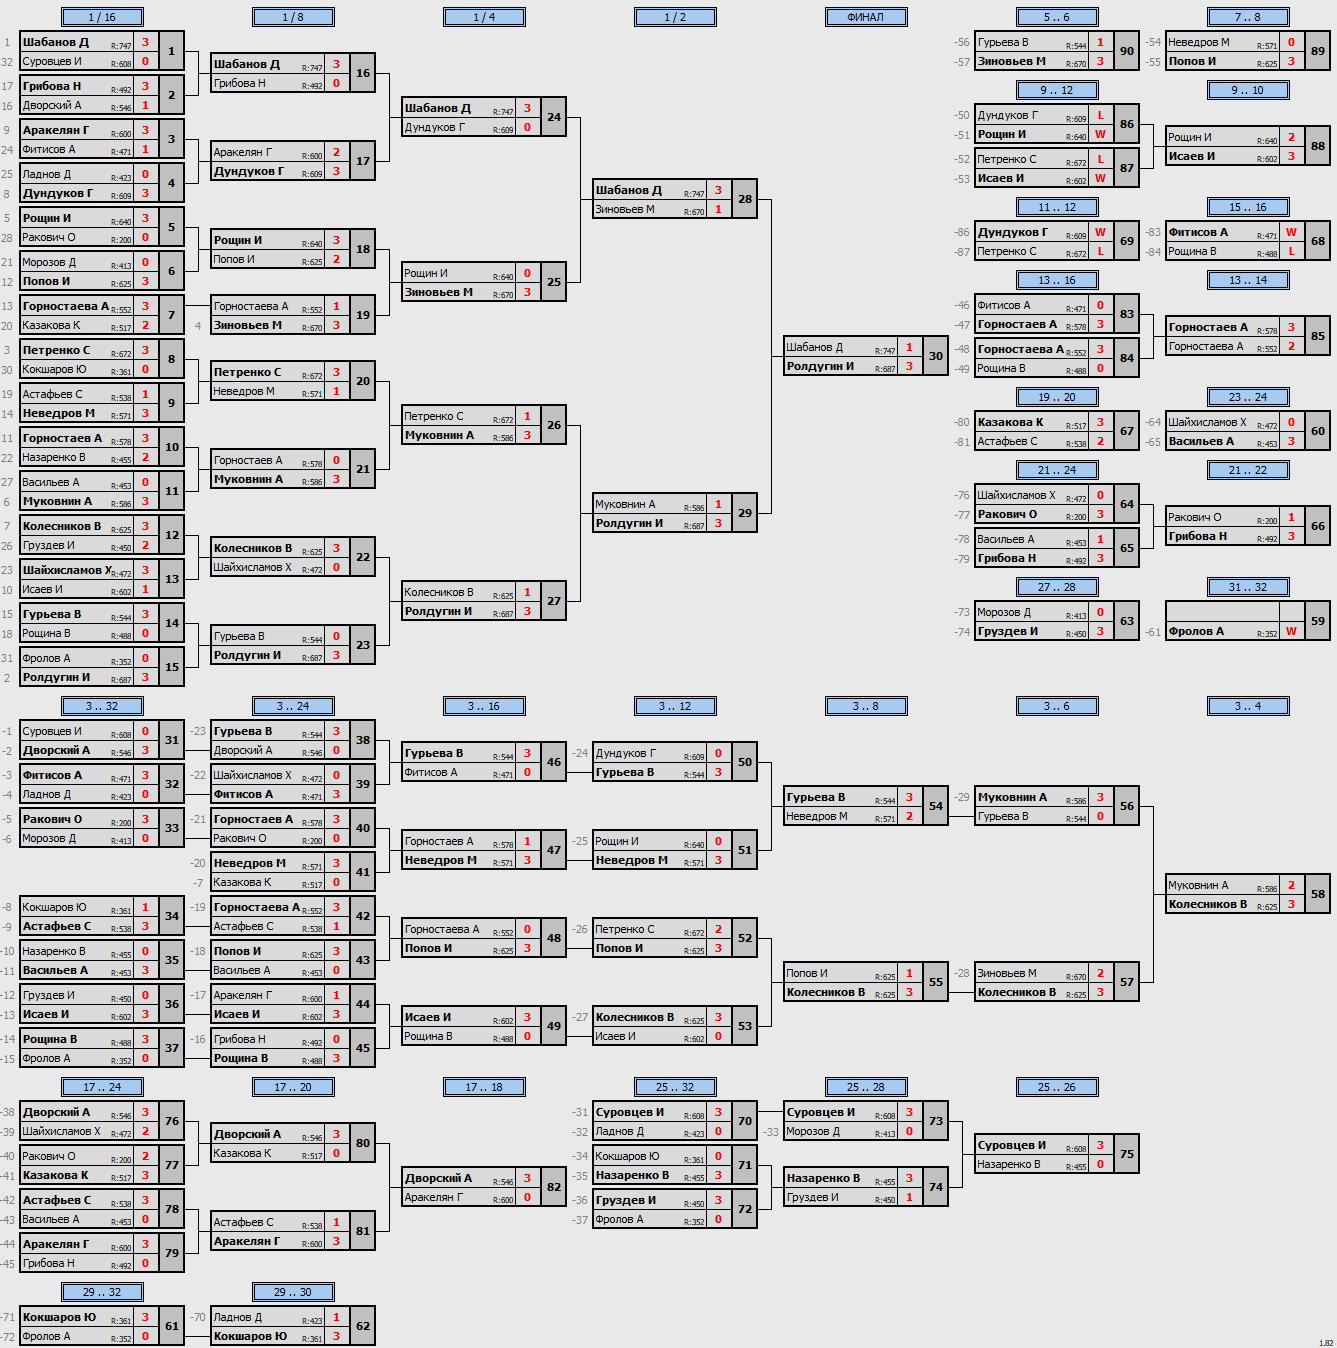Viewport: 1337px width, 1348px height.
Task: Select the '17 .. 24' round header
Action: (102, 1087)
